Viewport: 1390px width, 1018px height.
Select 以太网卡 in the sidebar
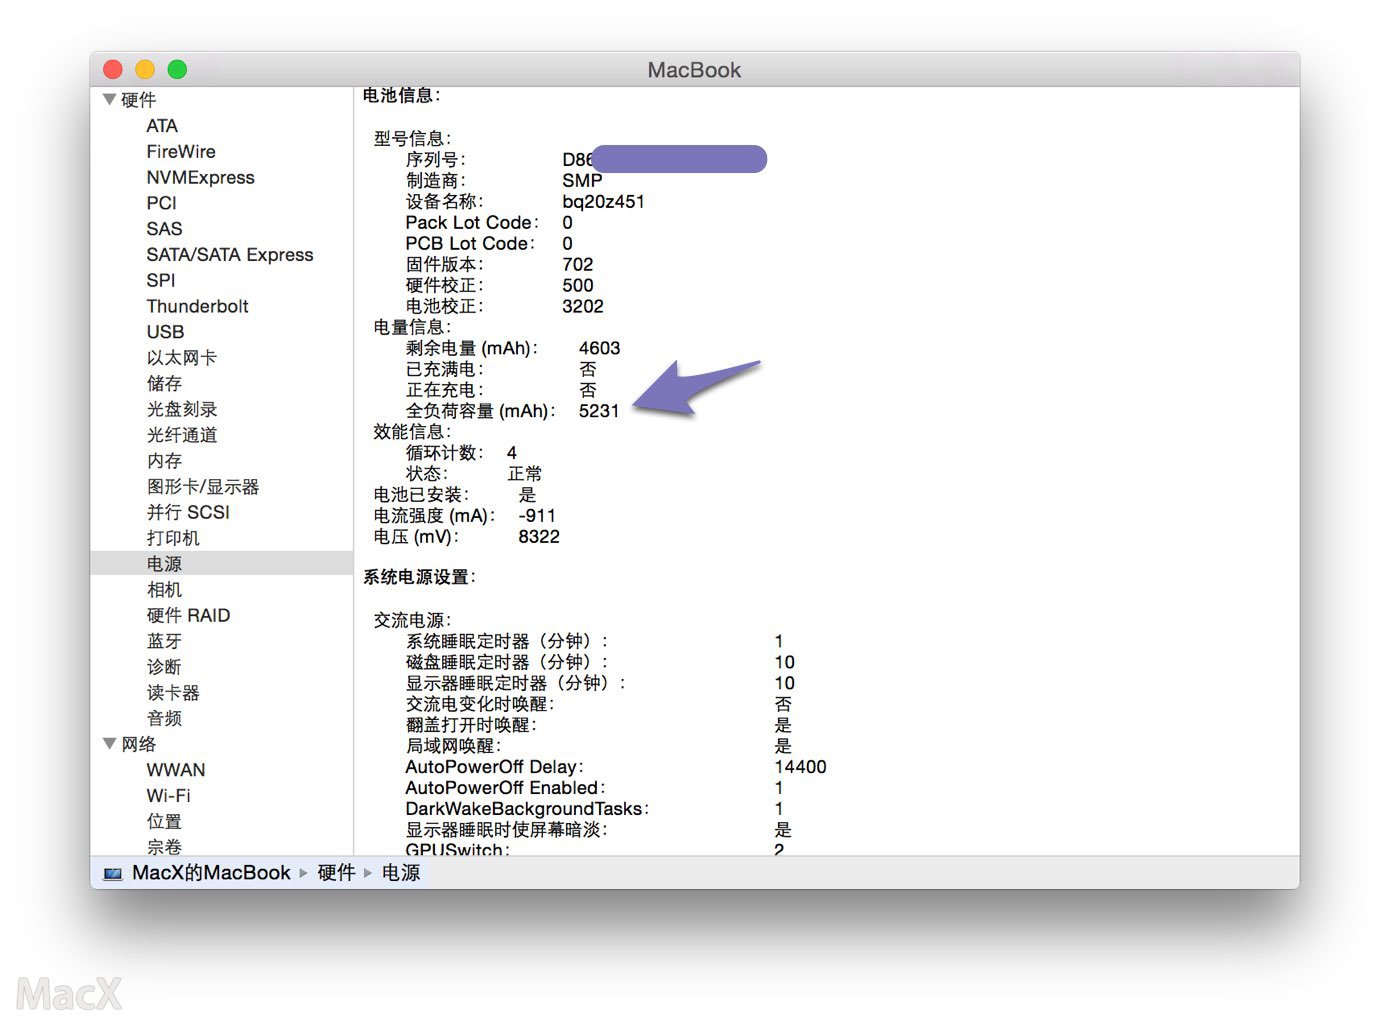[181, 358]
